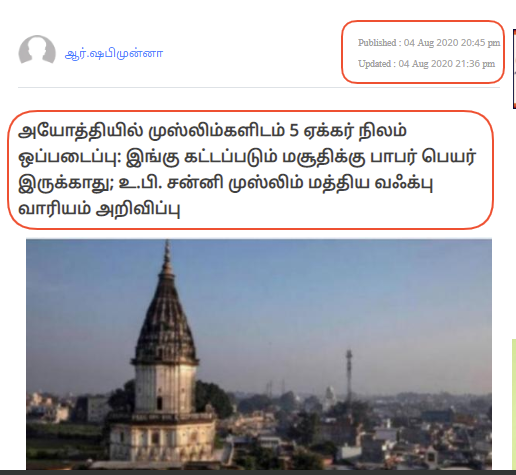This screenshot has height=475, width=516.
Task: Click the author avatar icon
Action: tap(37, 50)
